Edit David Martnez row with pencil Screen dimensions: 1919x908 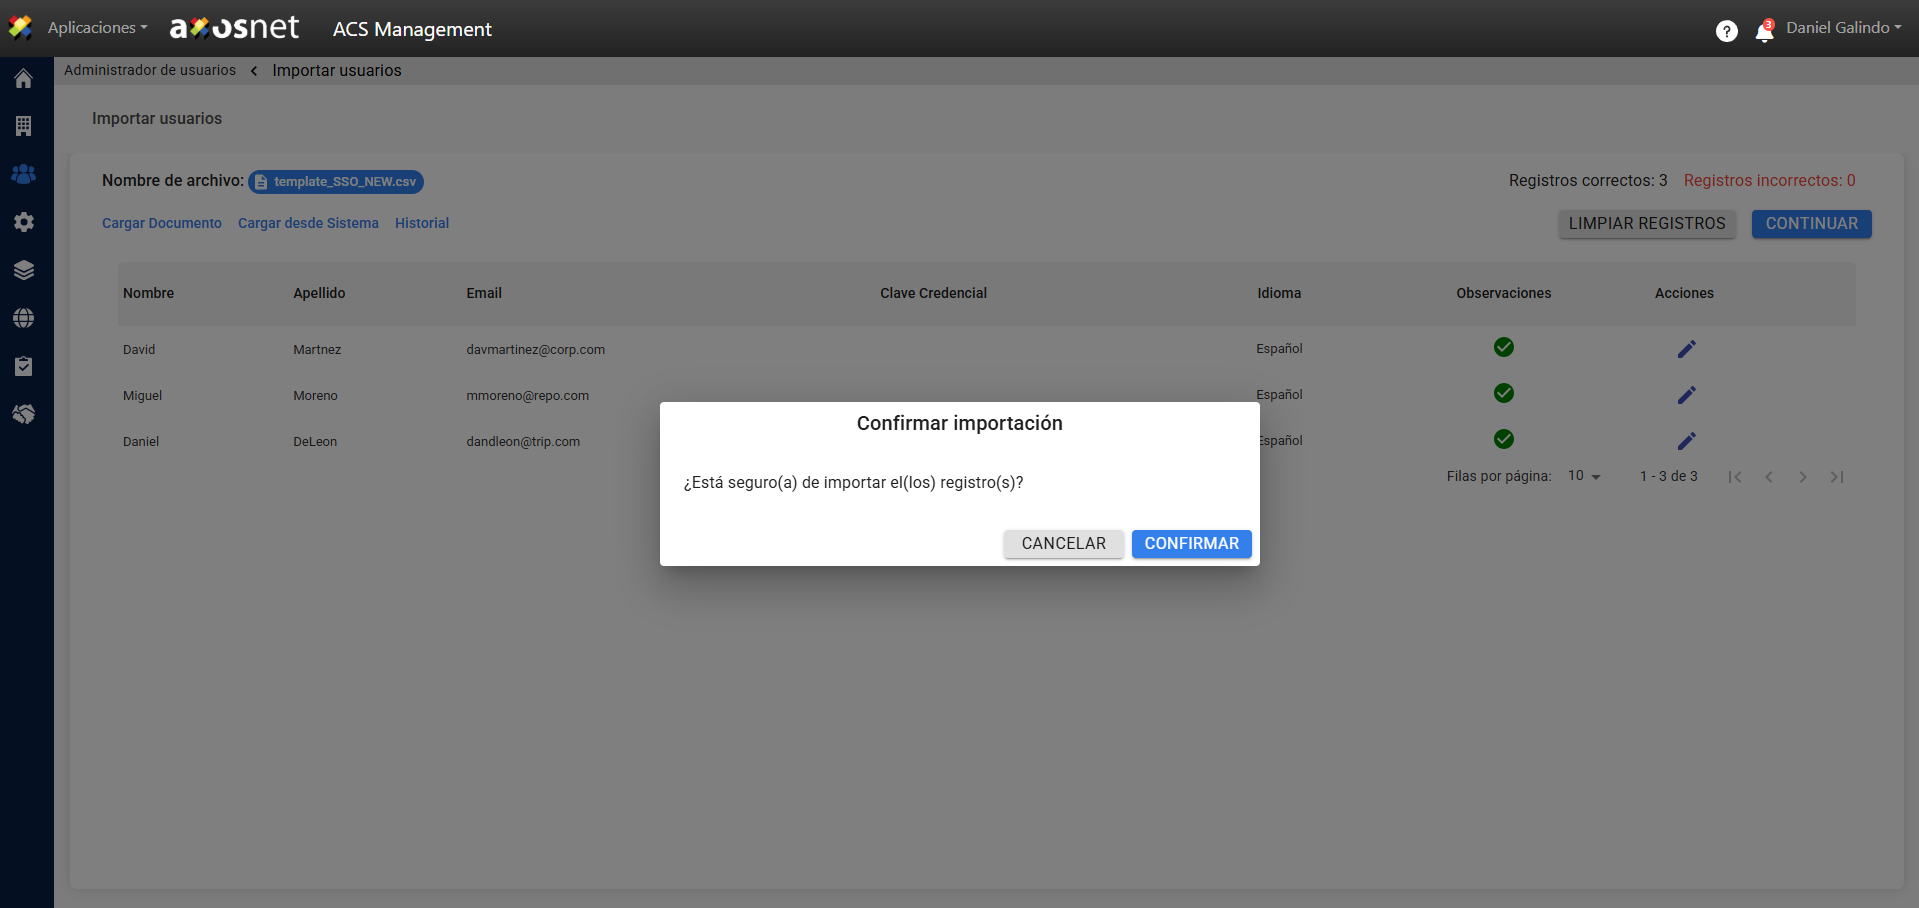click(1686, 349)
